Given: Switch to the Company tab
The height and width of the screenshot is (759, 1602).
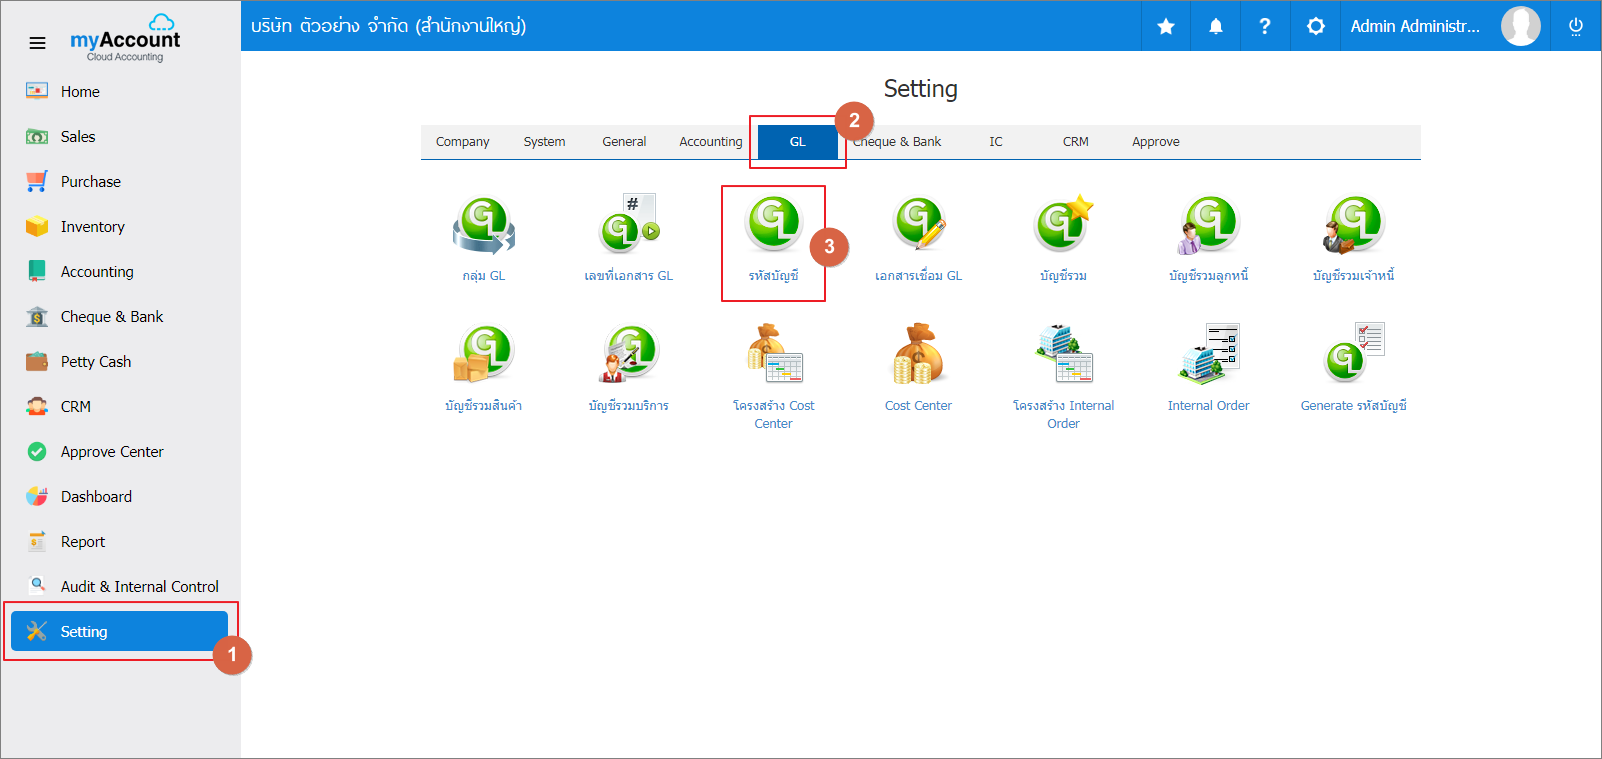Looking at the screenshot, I should pyautogui.click(x=462, y=142).
